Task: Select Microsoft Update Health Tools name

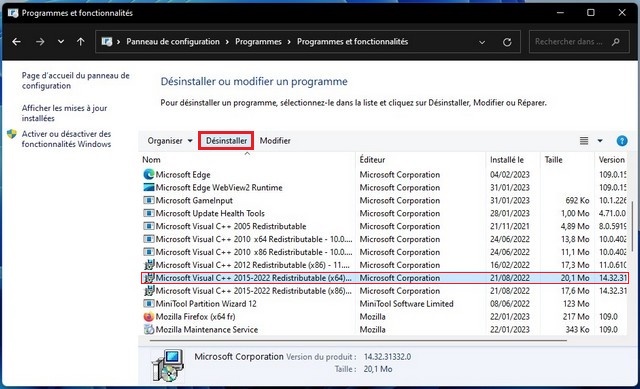Action: (x=210, y=213)
